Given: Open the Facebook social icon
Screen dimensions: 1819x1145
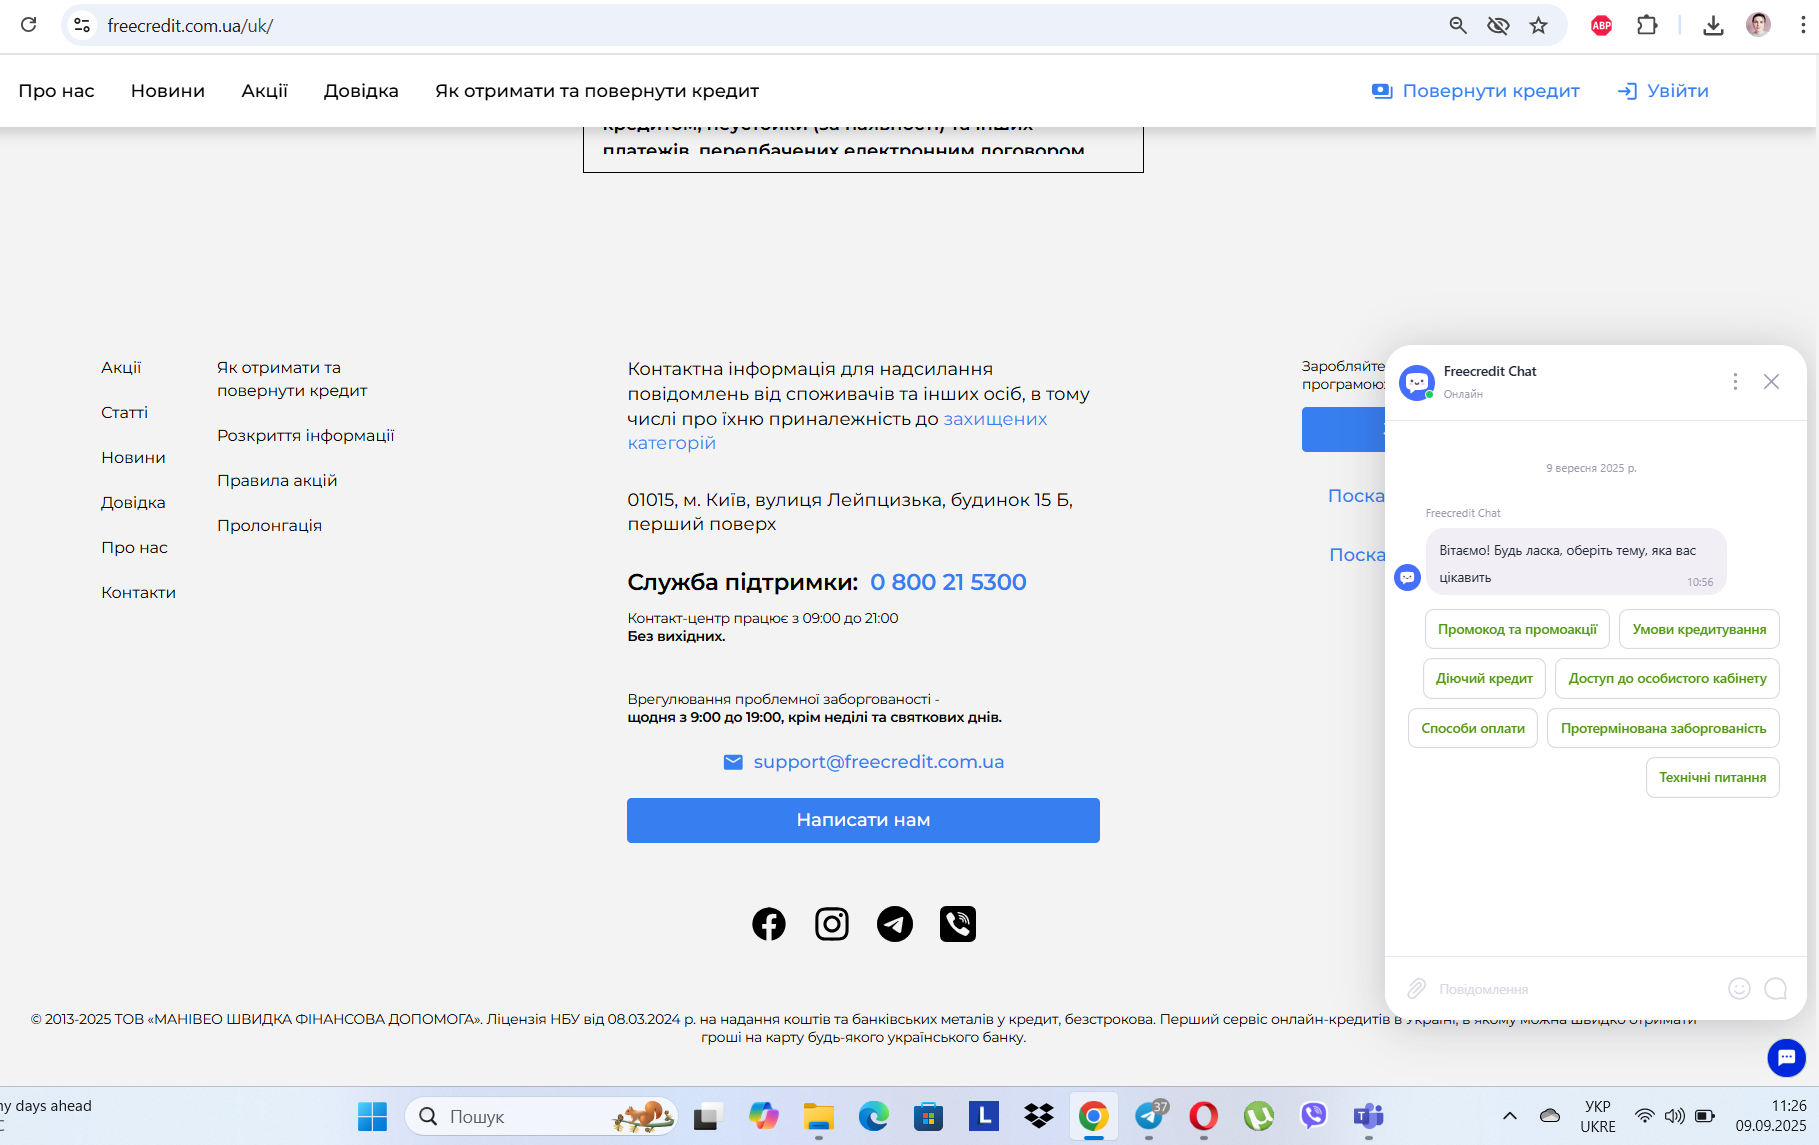Looking at the screenshot, I should point(769,924).
